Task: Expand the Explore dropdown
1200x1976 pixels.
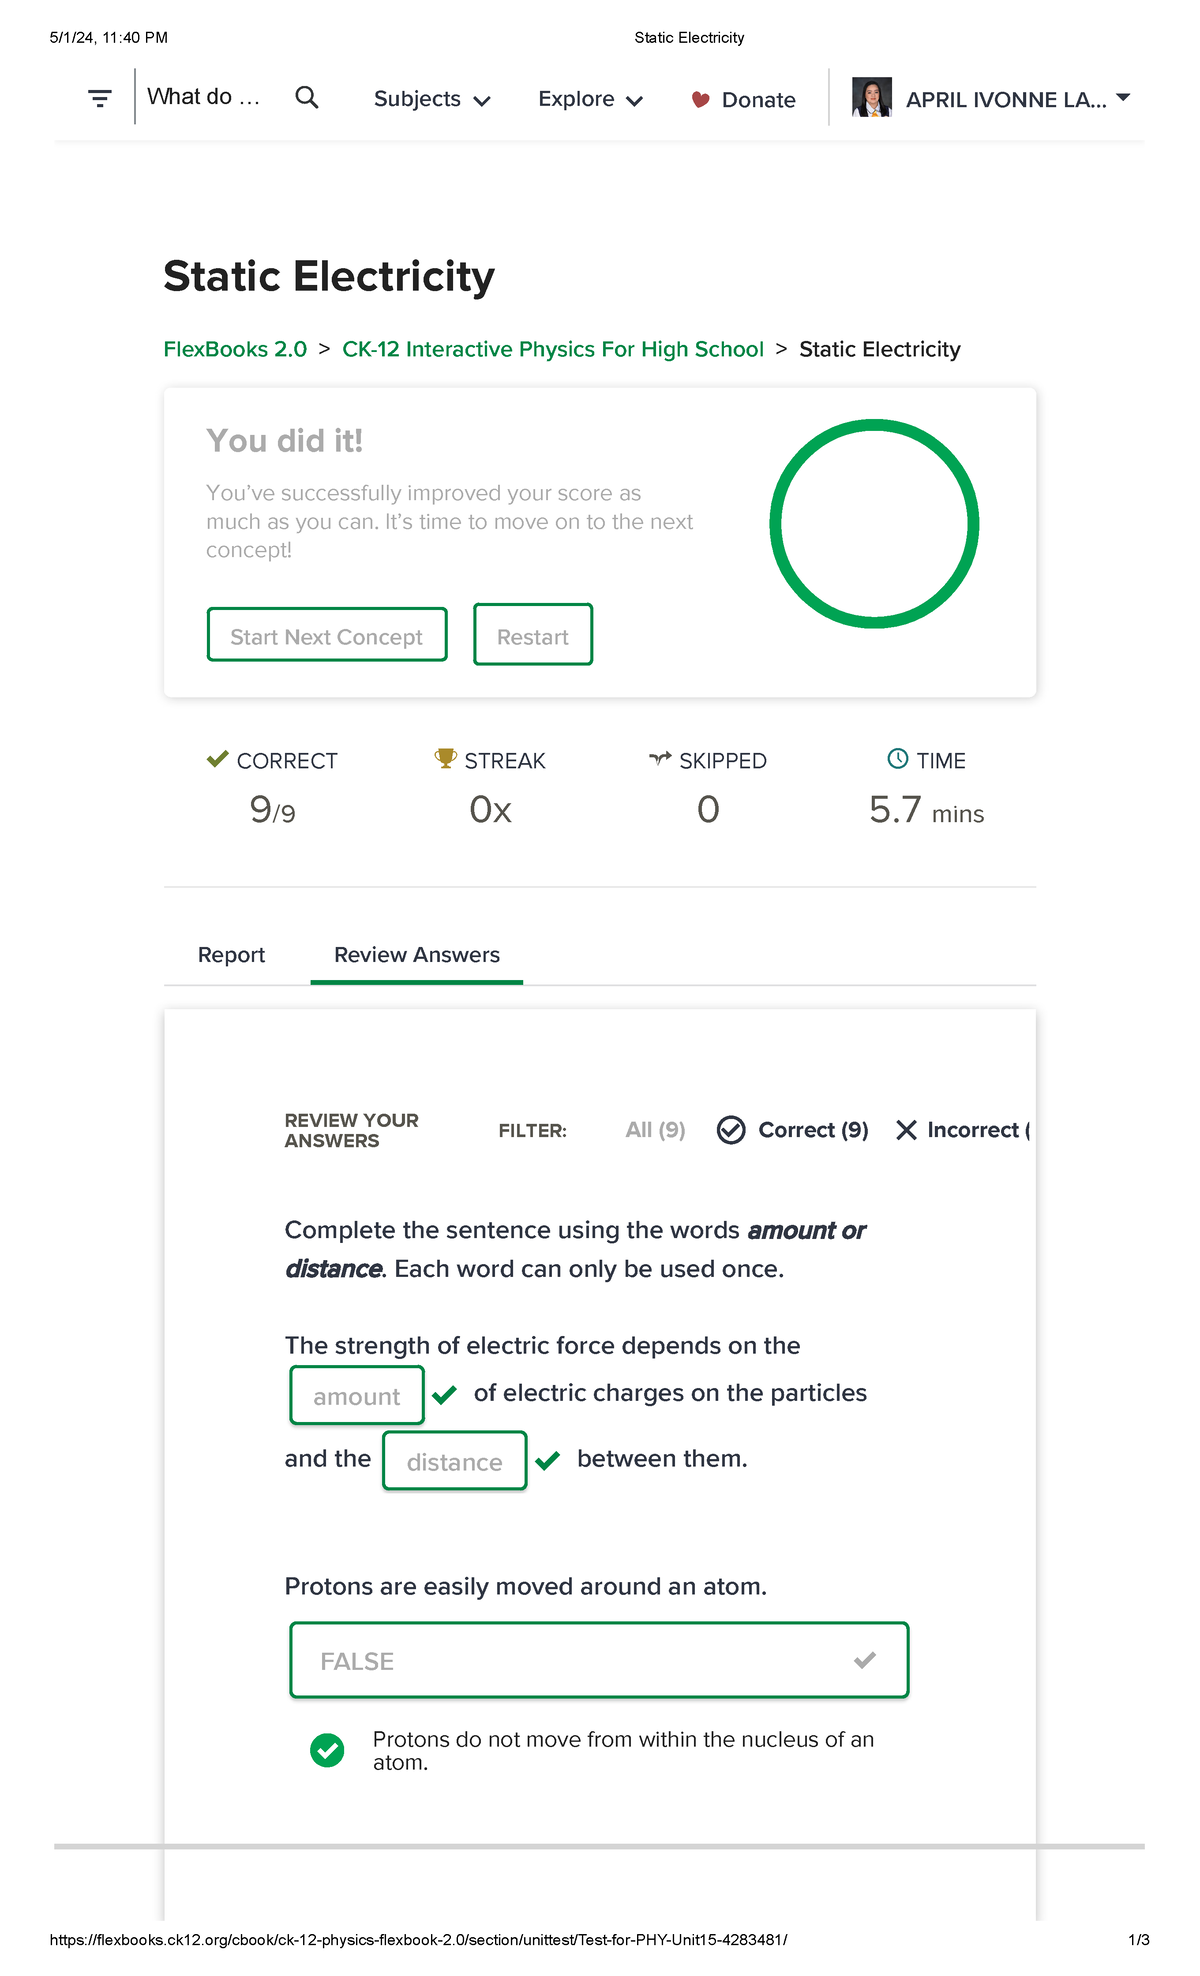Action: pos(590,99)
